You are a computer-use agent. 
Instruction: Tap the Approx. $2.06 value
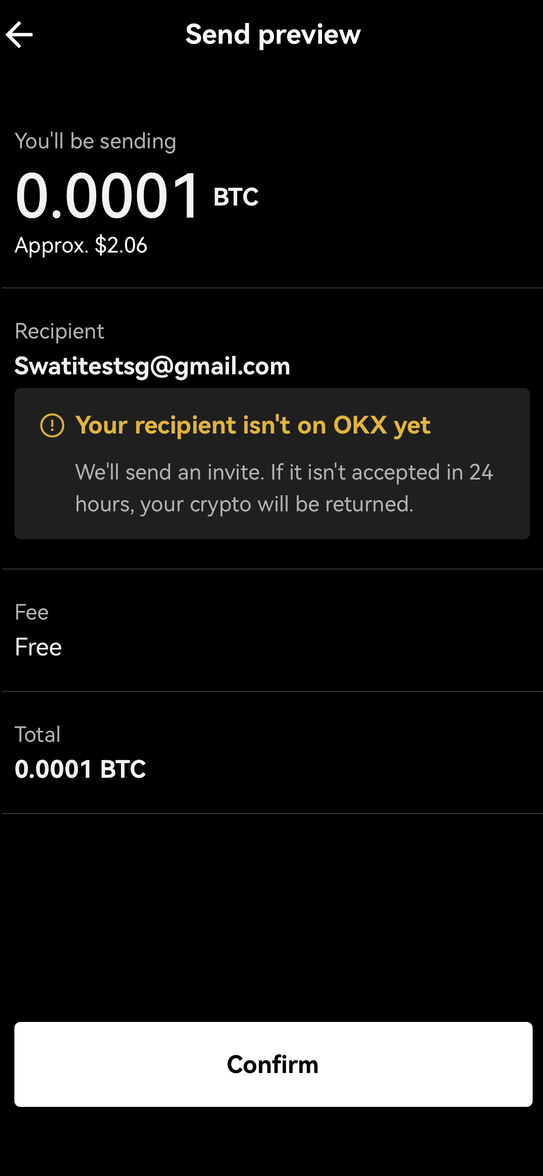[81, 245]
